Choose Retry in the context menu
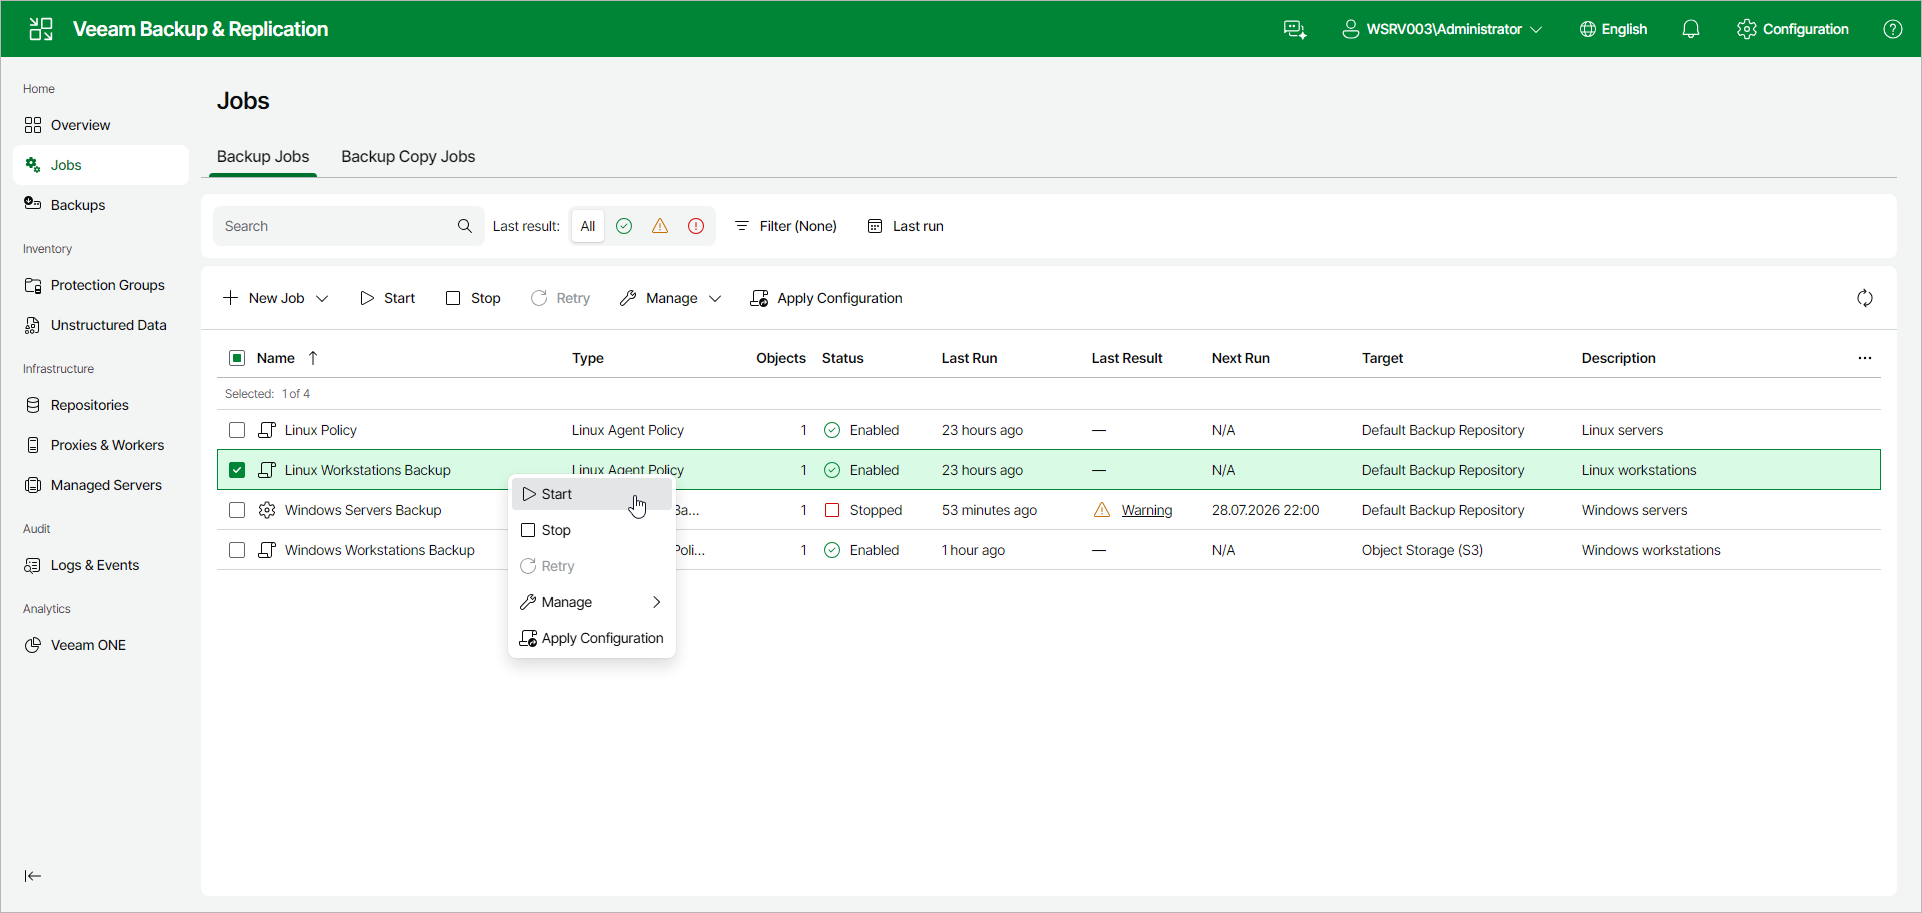The image size is (1922, 913). [592, 566]
